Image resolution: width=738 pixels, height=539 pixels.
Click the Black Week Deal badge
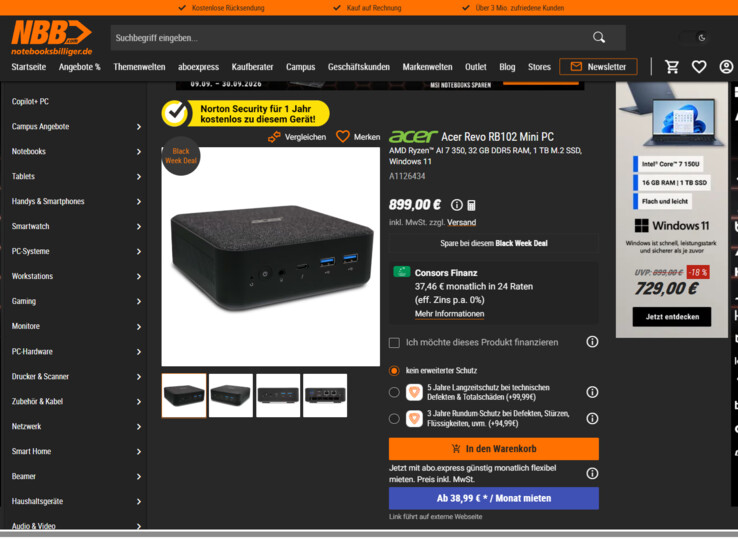pyautogui.click(x=181, y=156)
